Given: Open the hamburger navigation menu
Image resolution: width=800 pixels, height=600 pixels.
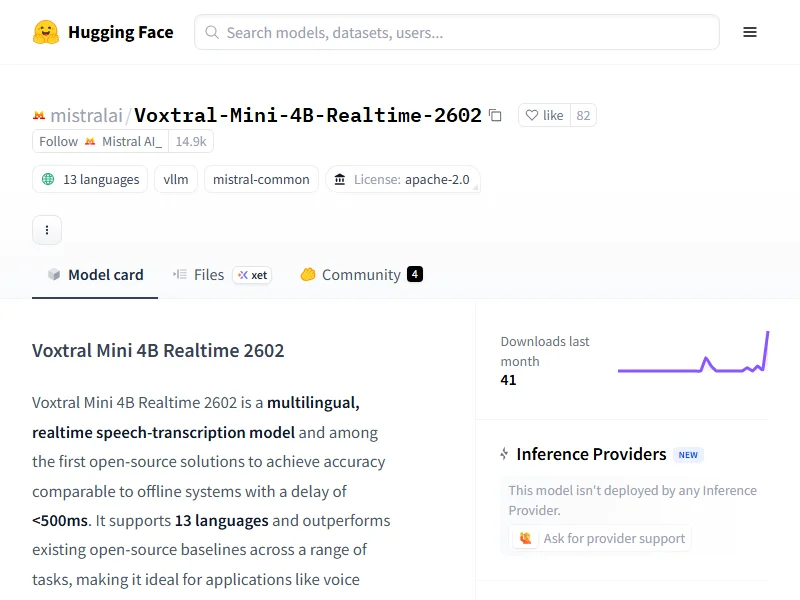Looking at the screenshot, I should [750, 32].
